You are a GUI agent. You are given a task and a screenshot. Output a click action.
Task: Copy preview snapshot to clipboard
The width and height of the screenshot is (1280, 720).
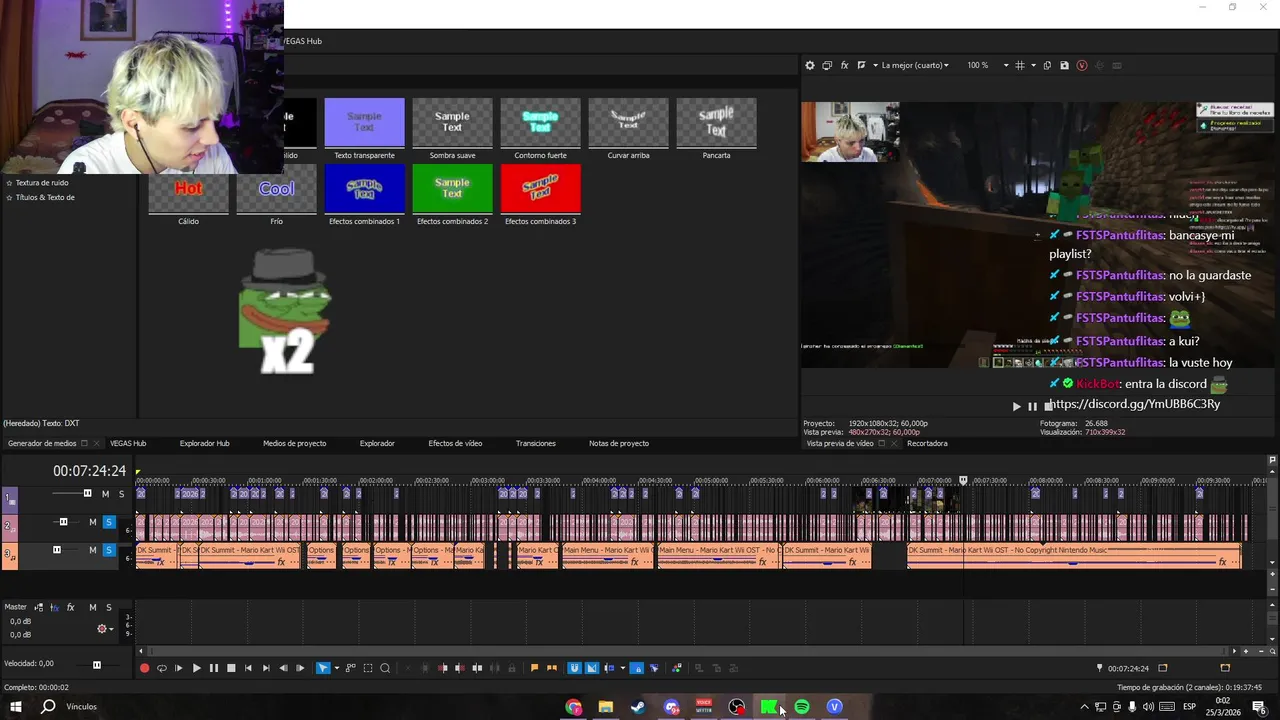[1047, 65]
